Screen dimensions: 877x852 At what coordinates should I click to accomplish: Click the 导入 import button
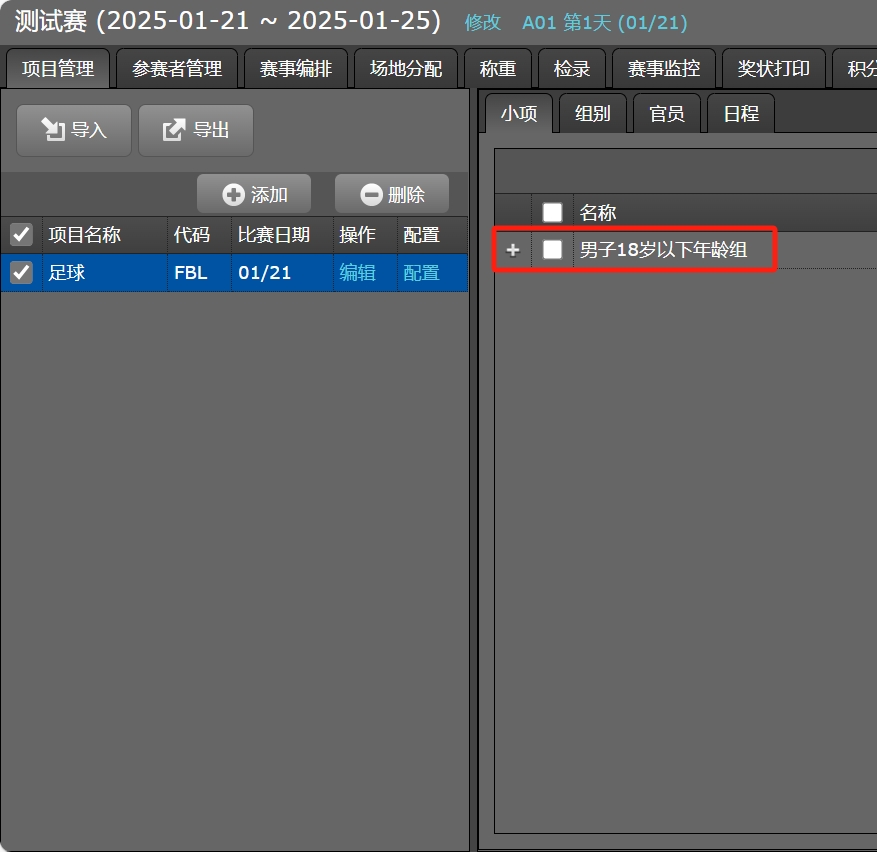[x=74, y=130]
